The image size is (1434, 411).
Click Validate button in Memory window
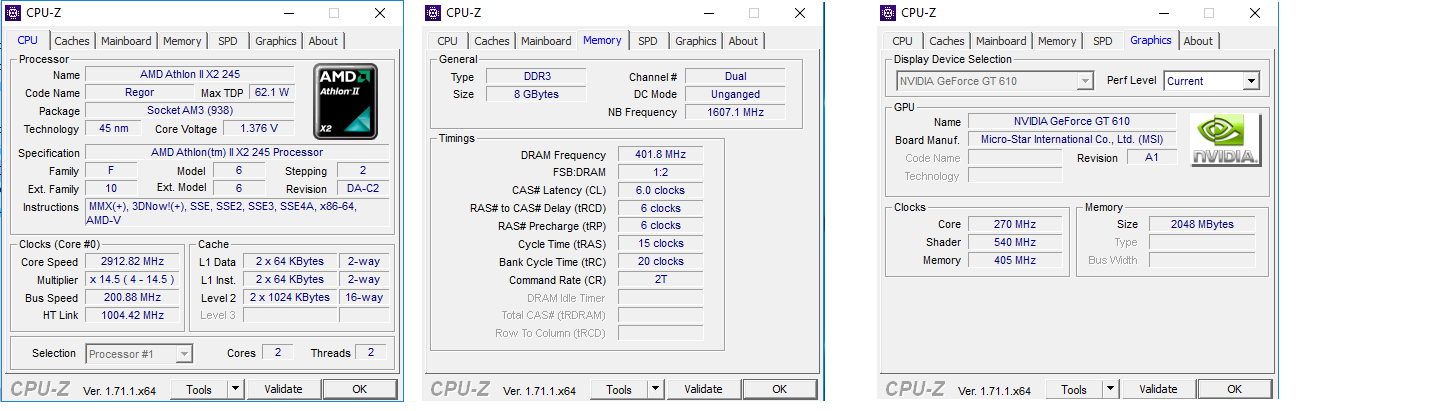[x=703, y=389]
